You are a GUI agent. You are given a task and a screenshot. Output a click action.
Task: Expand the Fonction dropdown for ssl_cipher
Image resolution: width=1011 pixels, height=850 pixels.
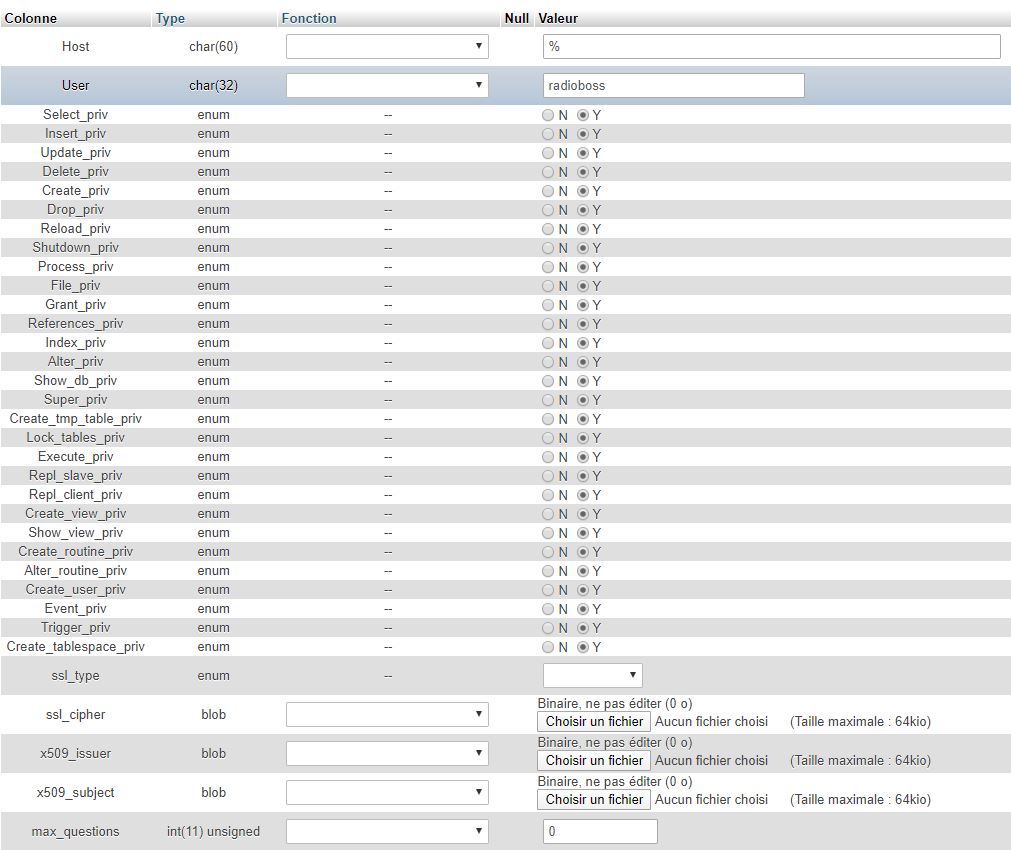[387, 714]
